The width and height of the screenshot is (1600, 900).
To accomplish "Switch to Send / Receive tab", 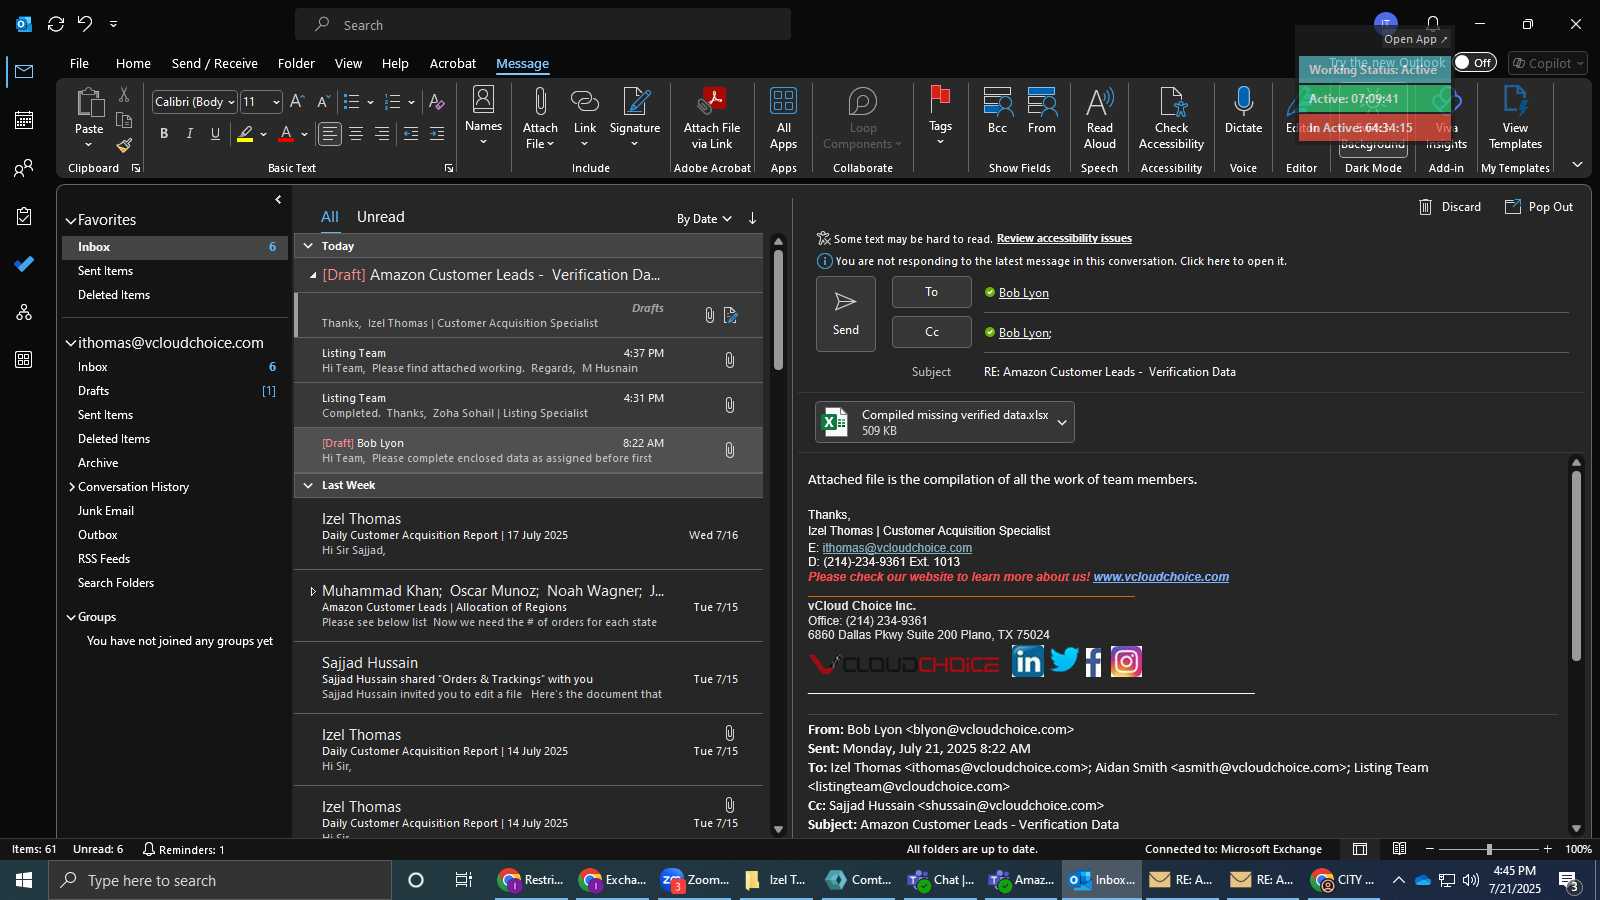I will click(x=214, y=63).
